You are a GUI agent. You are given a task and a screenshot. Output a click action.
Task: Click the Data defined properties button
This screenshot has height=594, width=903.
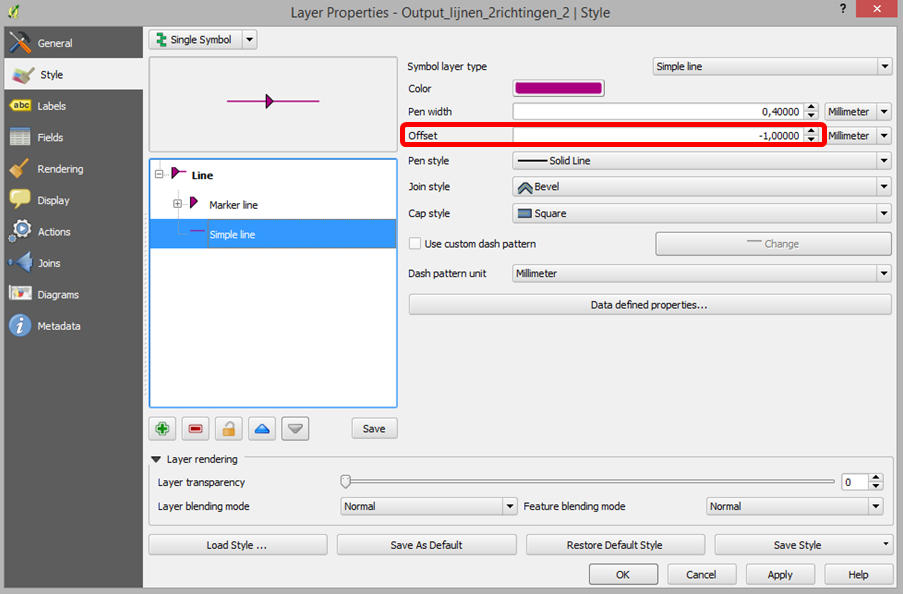tap(650, 304)
